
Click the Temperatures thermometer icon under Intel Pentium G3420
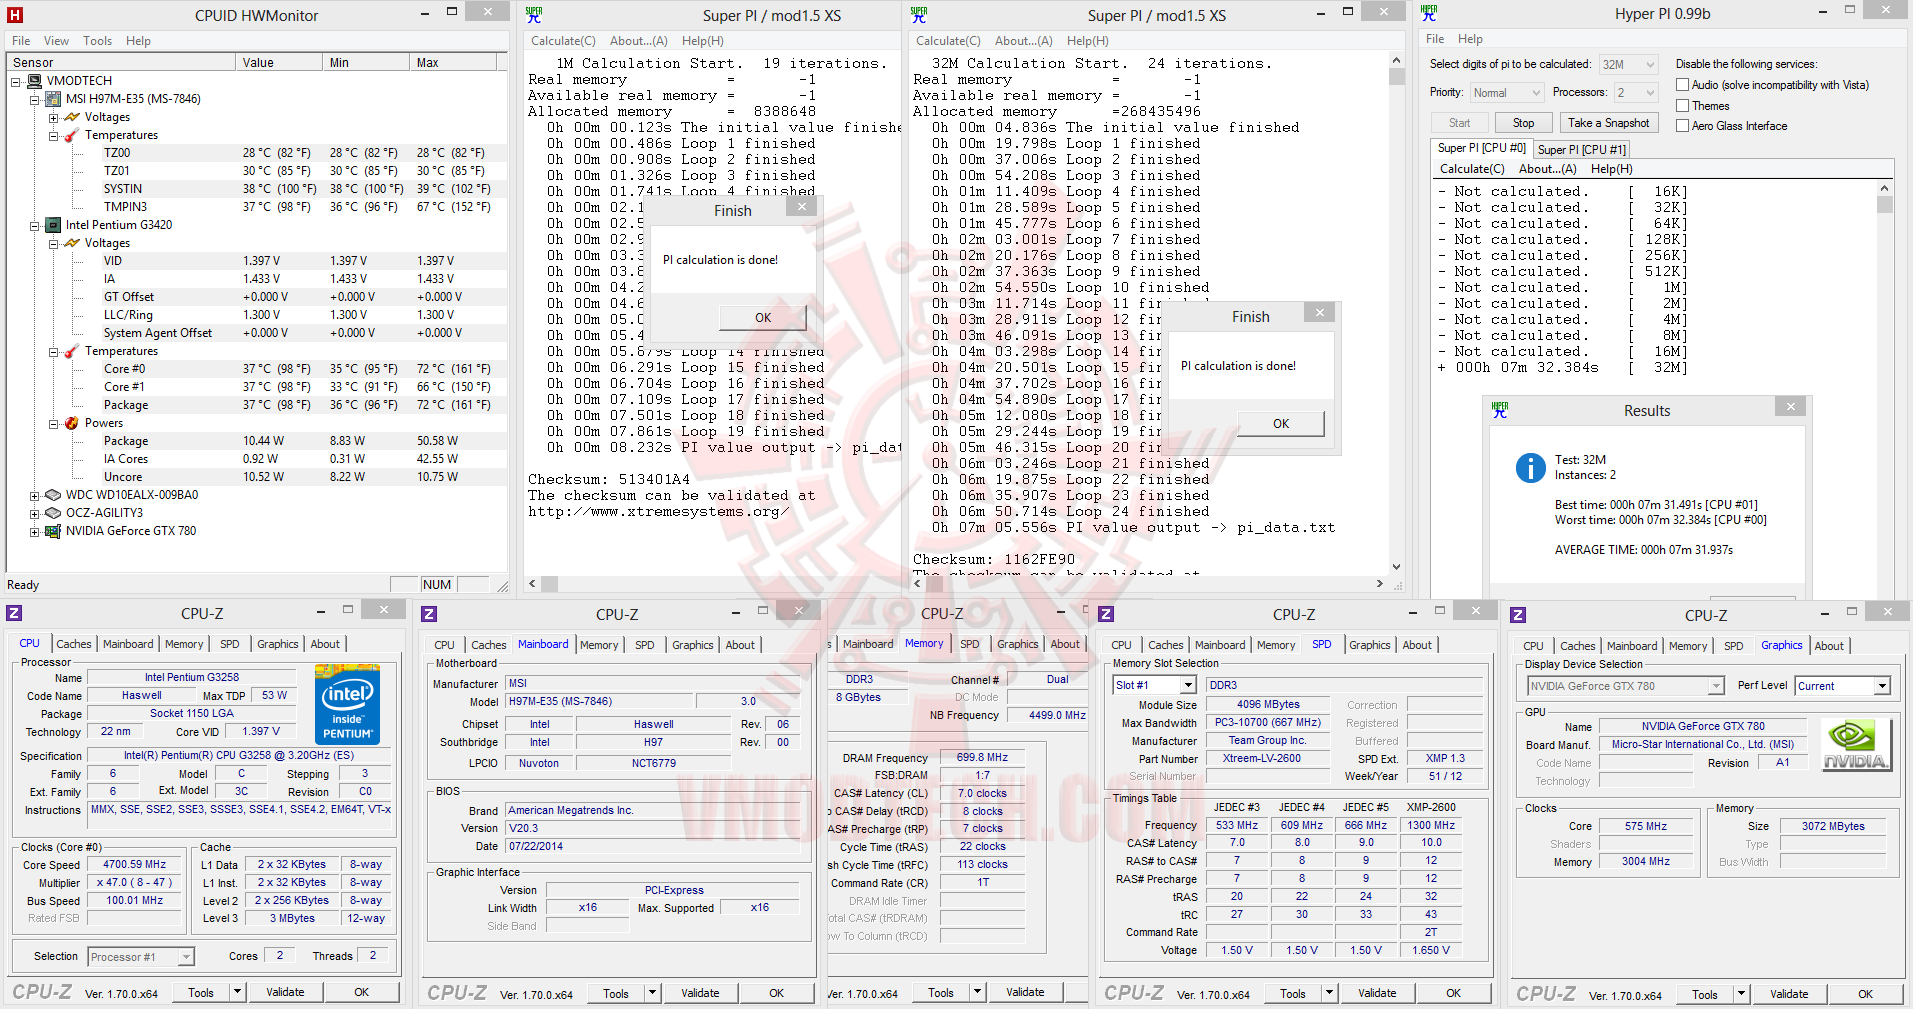[x=72, y=351]
